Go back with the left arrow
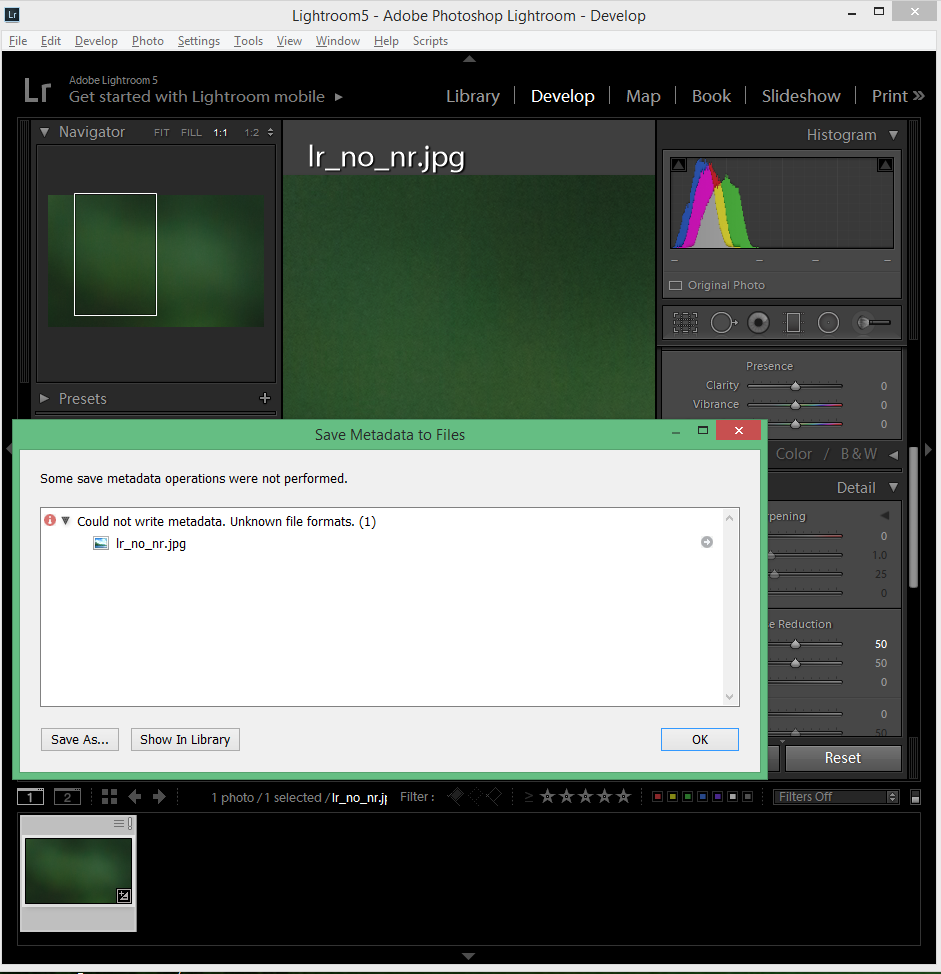Image resolution: width=941 pixels, height=974 pixels. pyautogui.click(x=134, y=796)
